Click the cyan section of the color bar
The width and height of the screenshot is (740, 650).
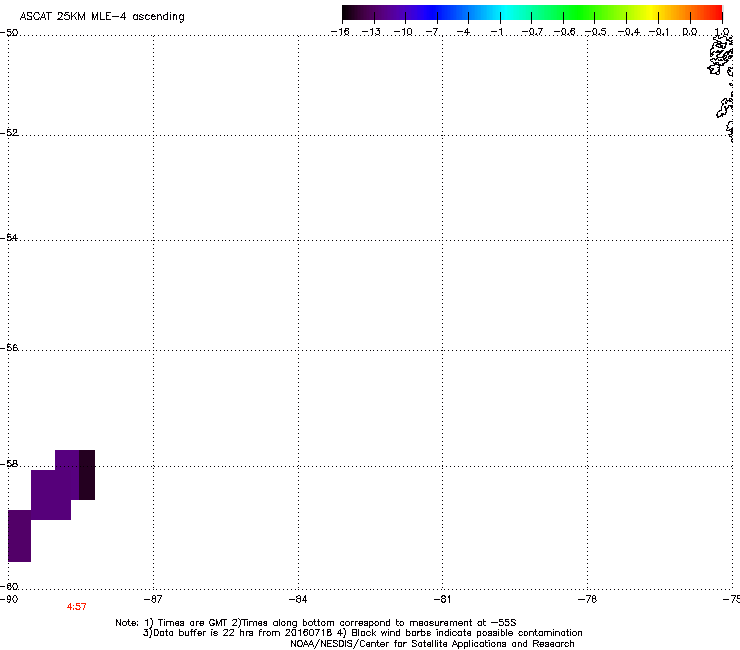(x=503, y=13)
